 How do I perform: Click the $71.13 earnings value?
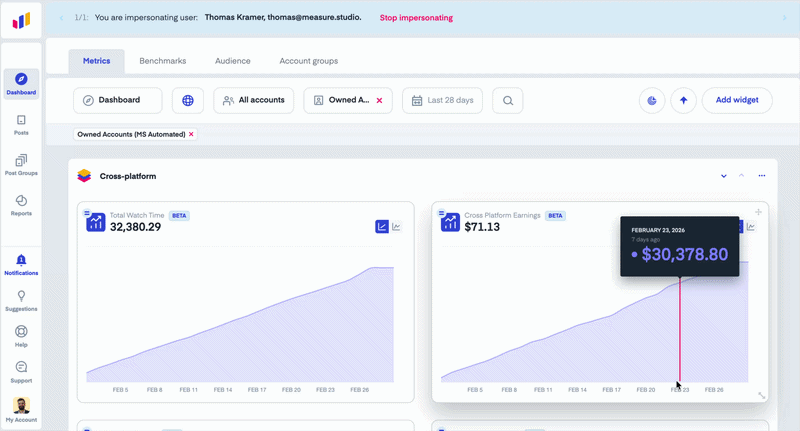click(482, 227)
